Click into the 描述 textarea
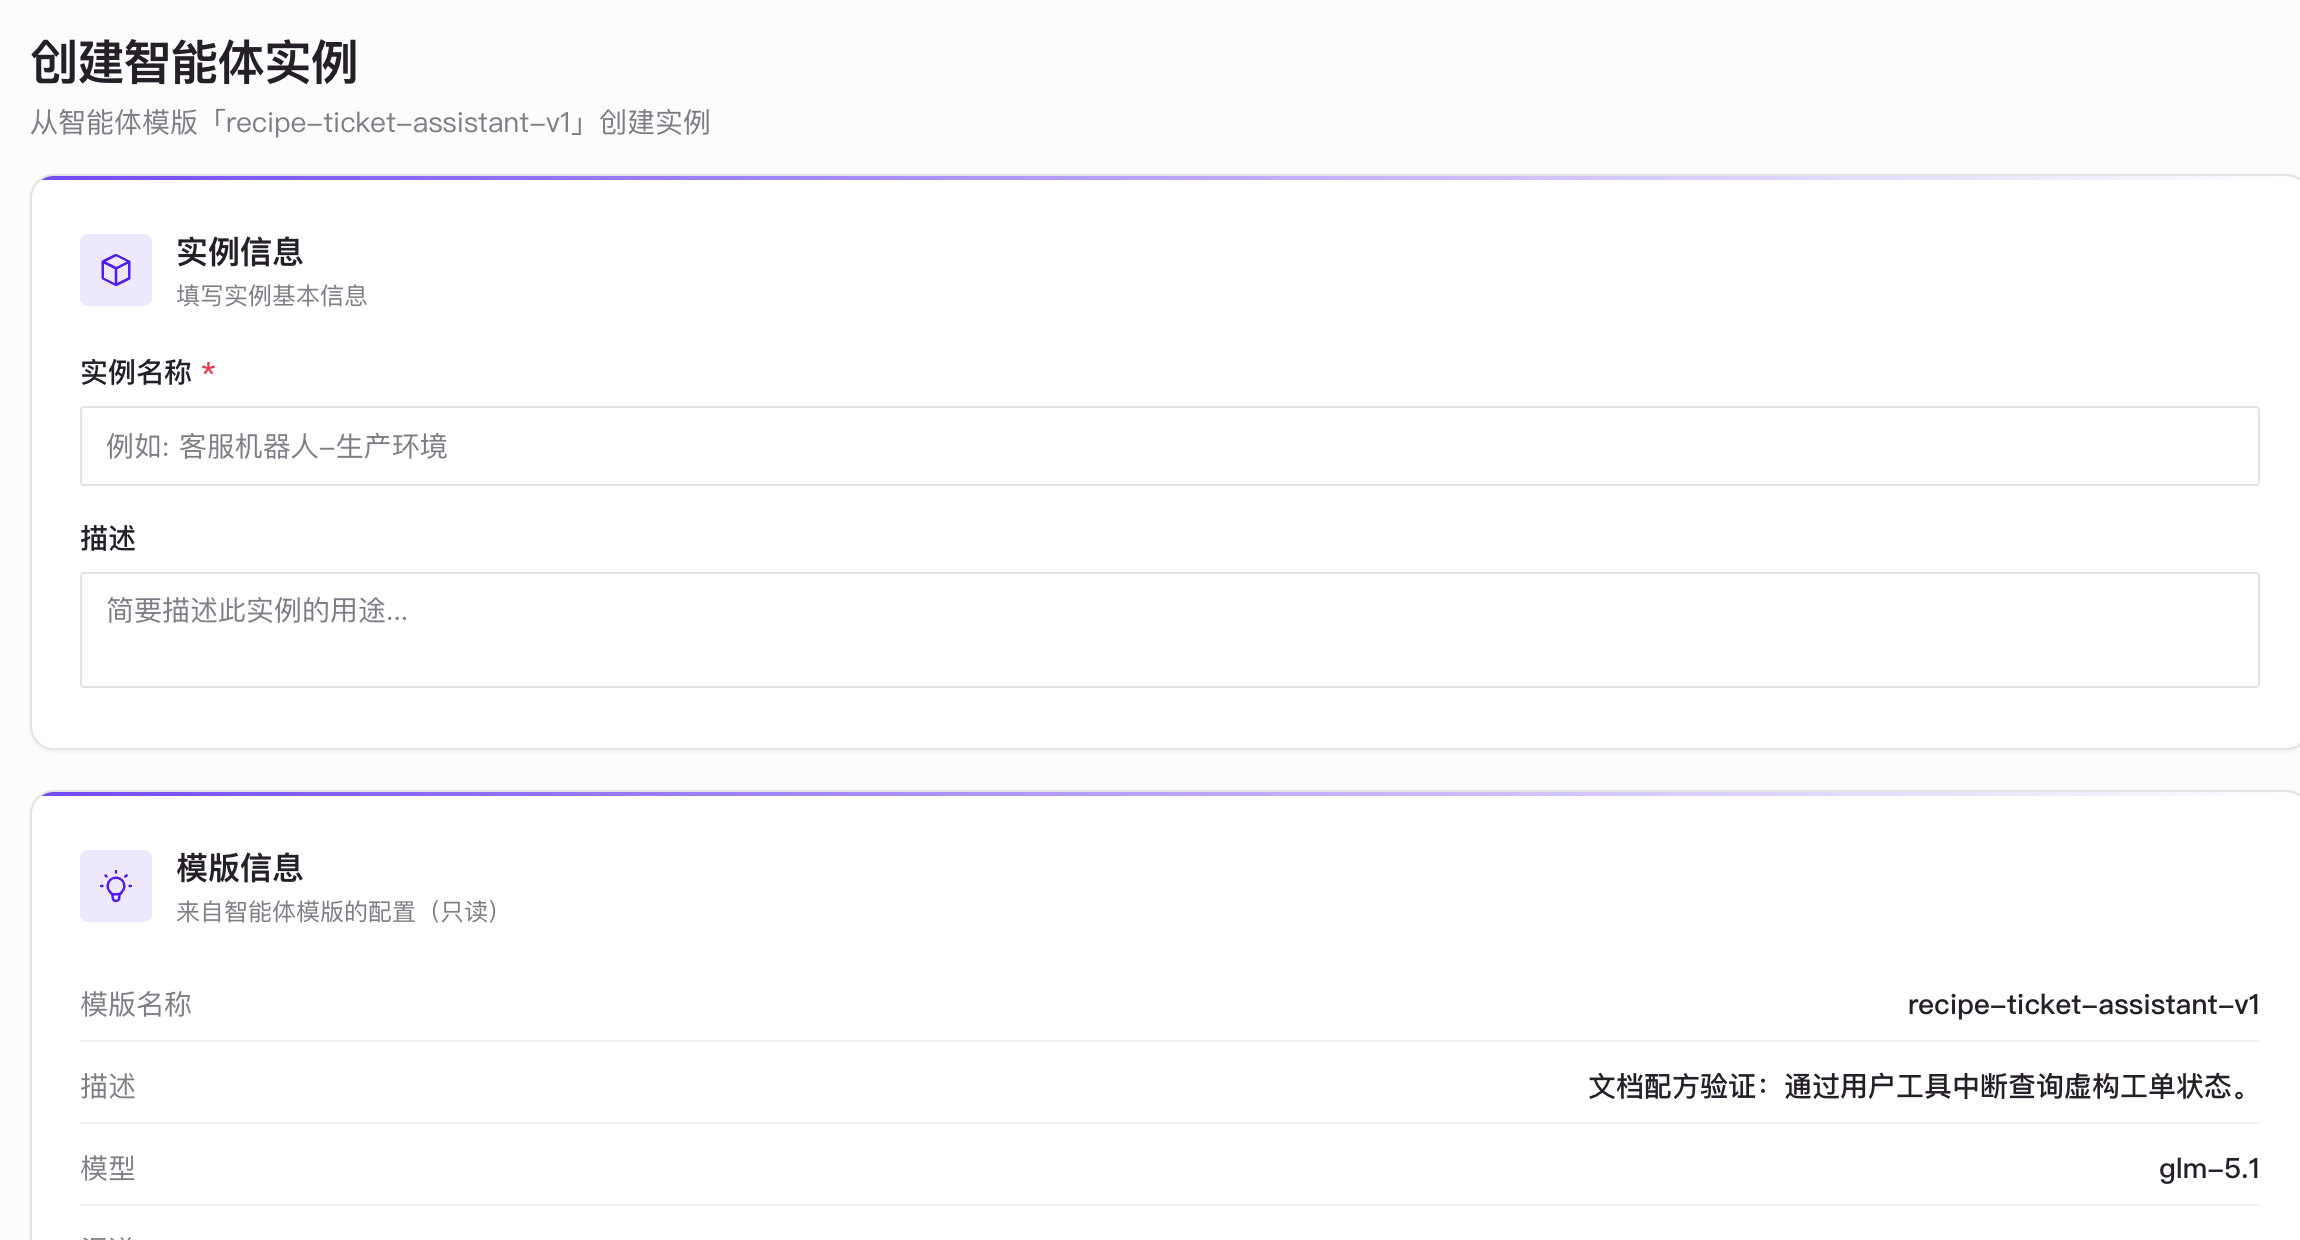This screenshot has width=2300, height=1240. coord(1169,630)
